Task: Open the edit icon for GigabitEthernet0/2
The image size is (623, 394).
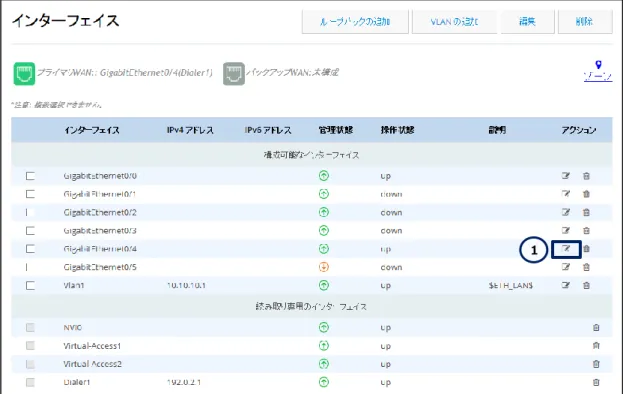Action: point(566,212)
